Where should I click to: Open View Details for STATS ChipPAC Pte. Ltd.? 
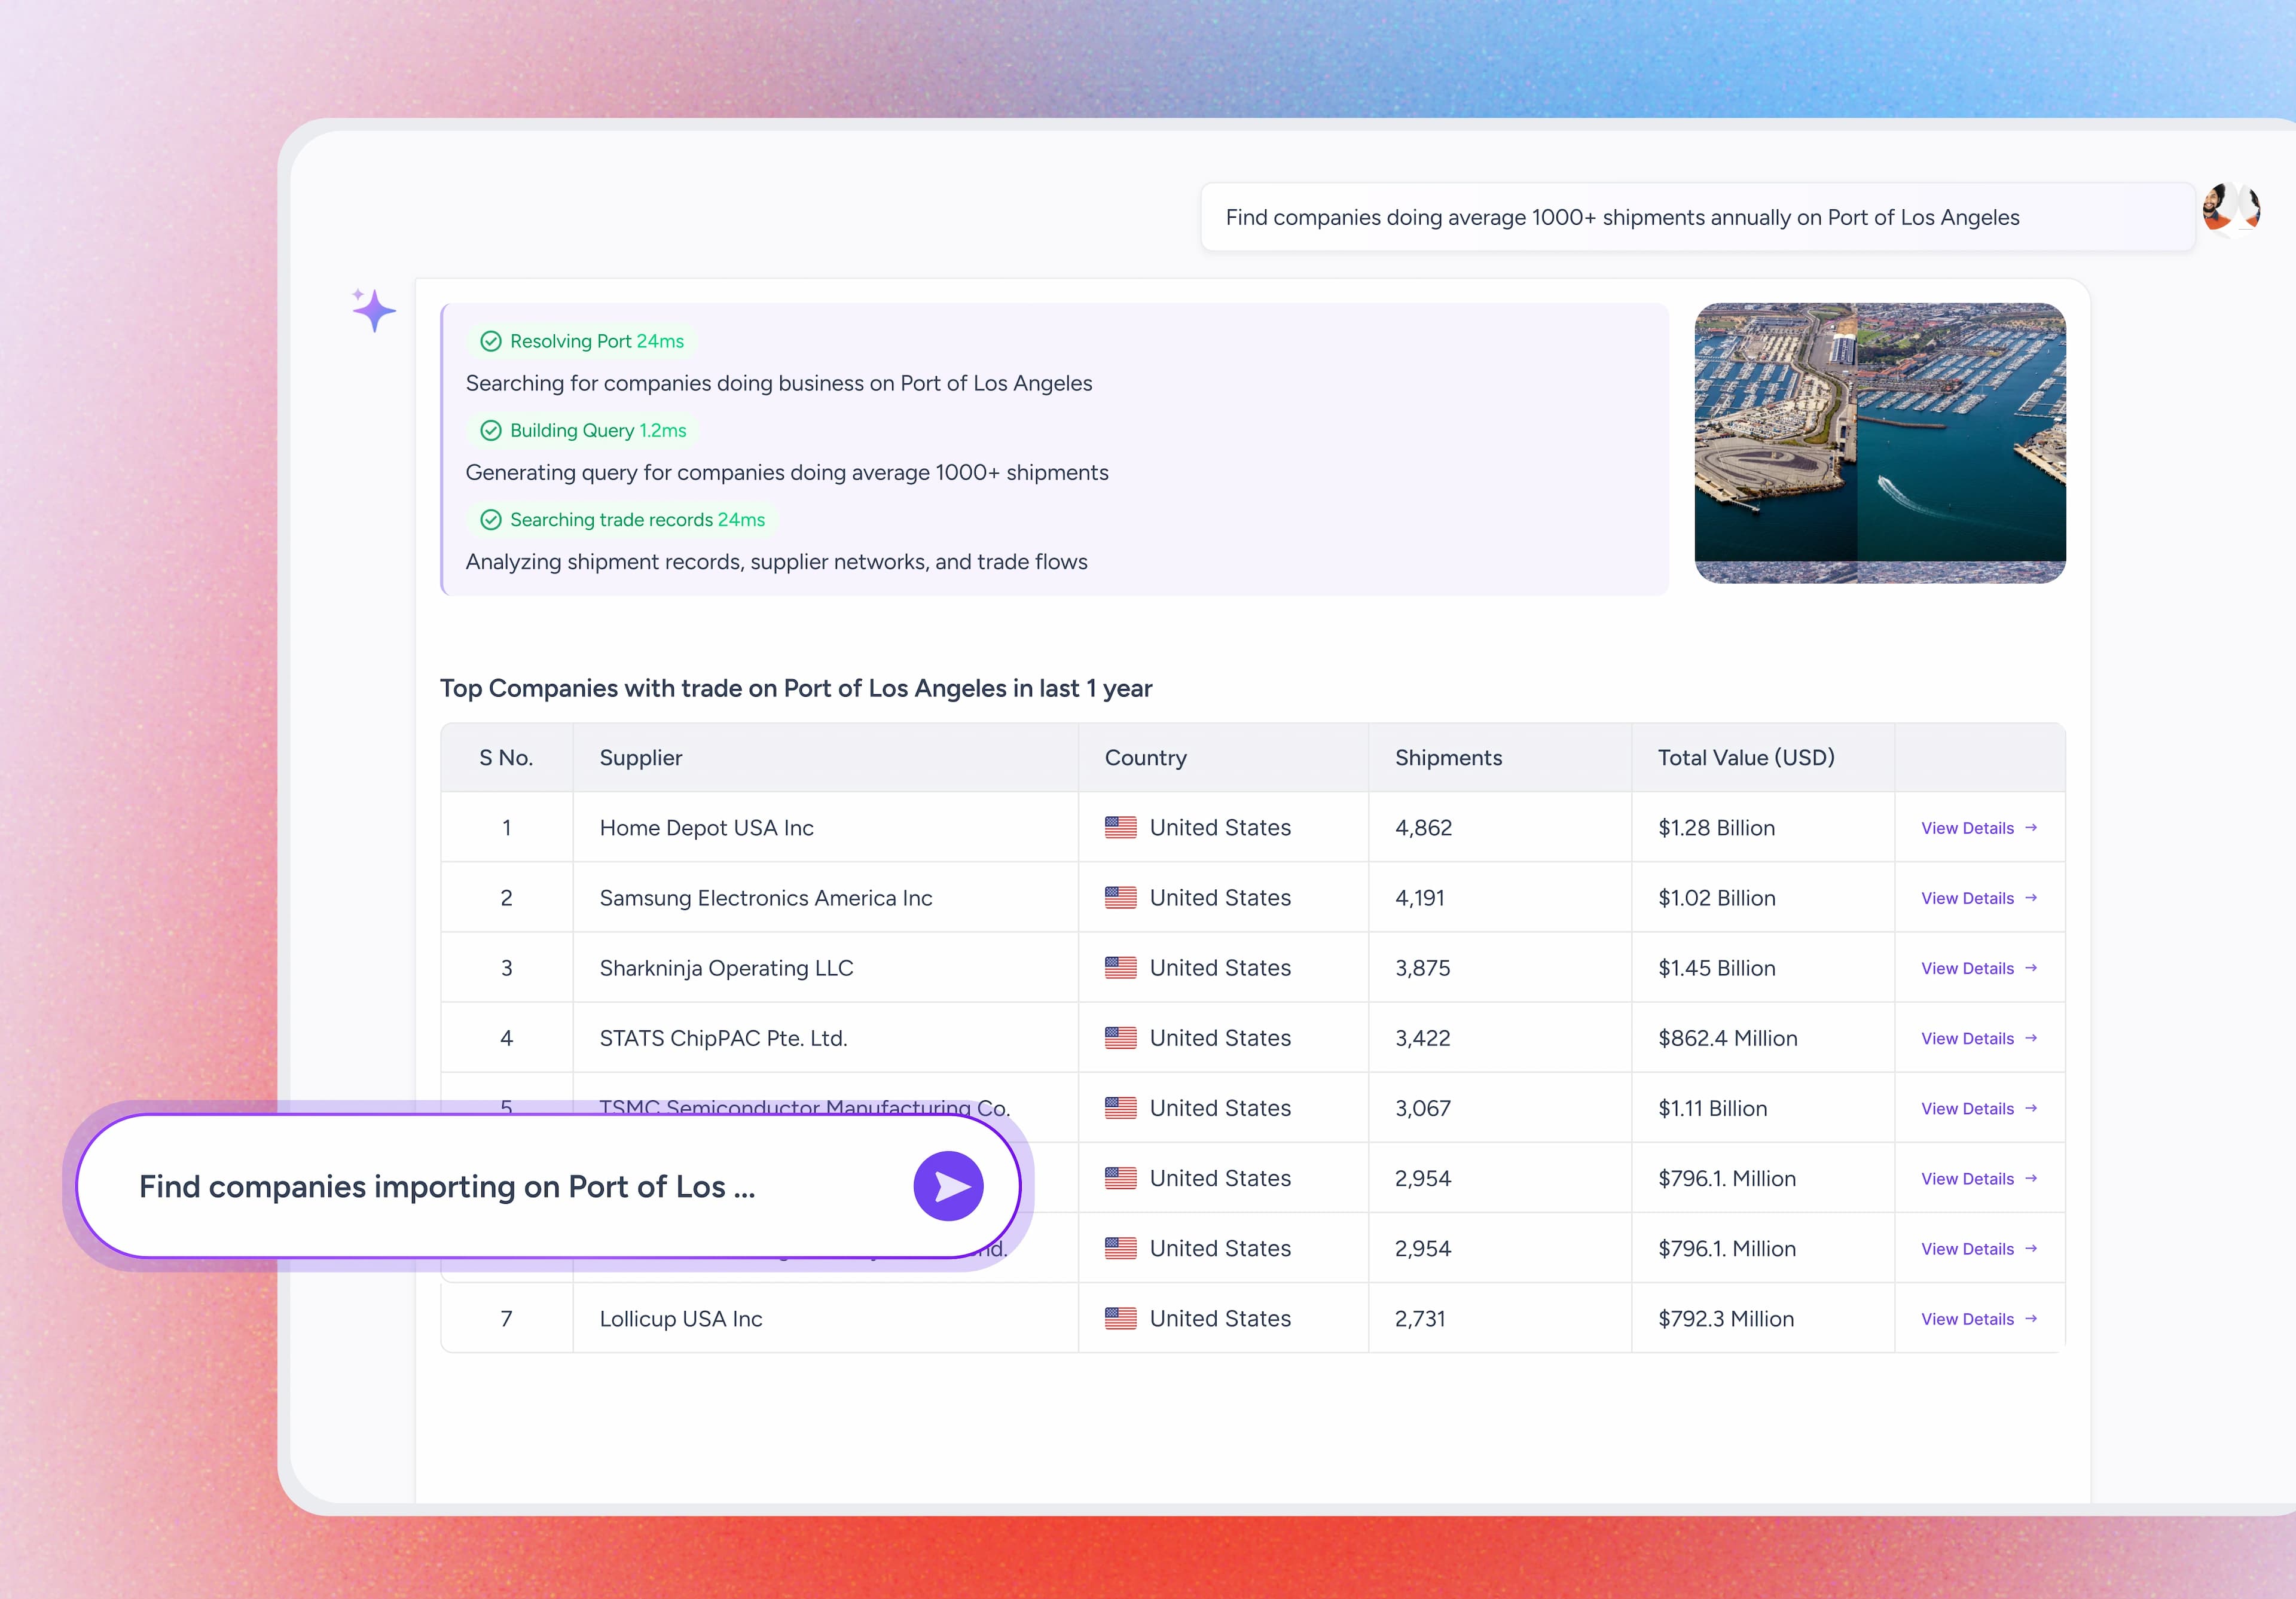click(x=1979, y=1038)
